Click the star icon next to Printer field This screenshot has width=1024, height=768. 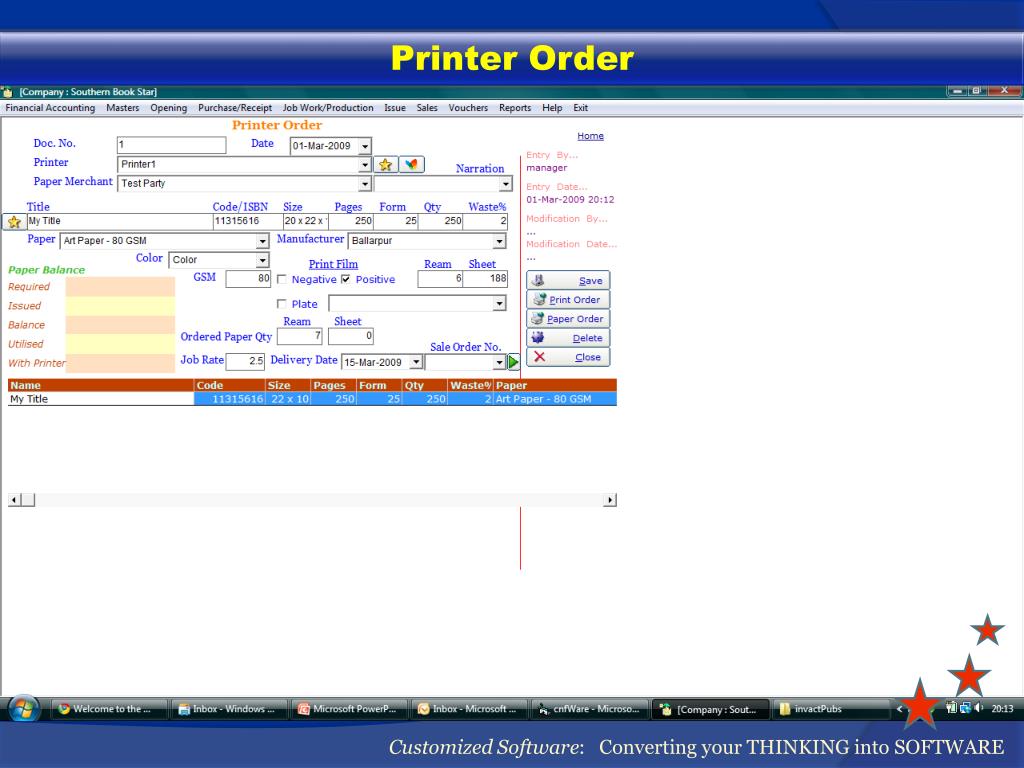(386, 164)
